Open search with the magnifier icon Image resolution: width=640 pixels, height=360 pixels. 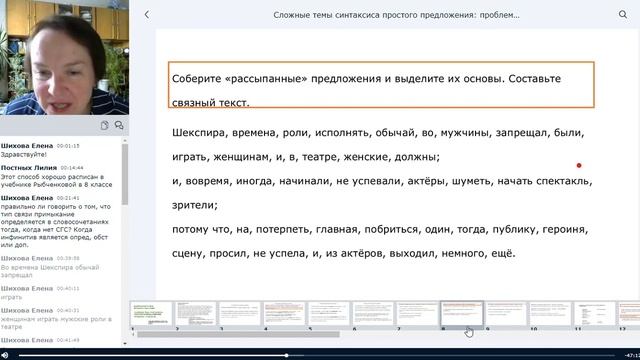(x=622, y=15)
